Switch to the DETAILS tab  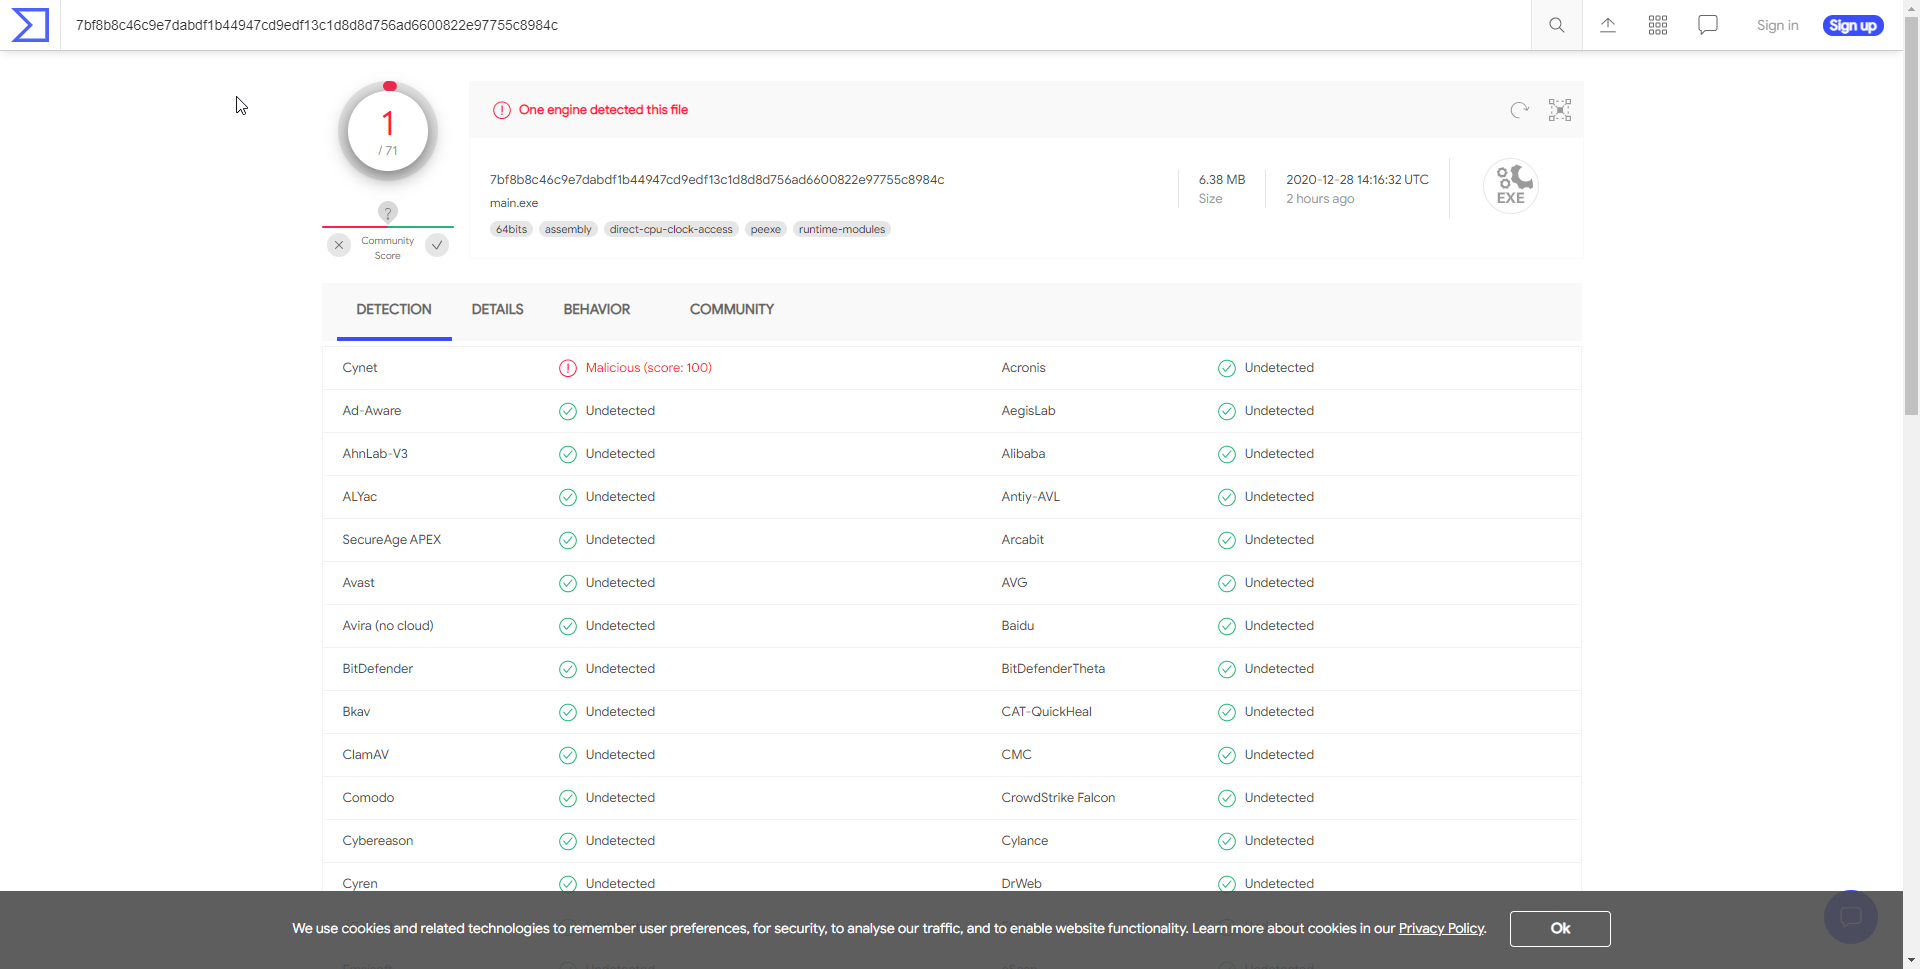tap(497, 310)
